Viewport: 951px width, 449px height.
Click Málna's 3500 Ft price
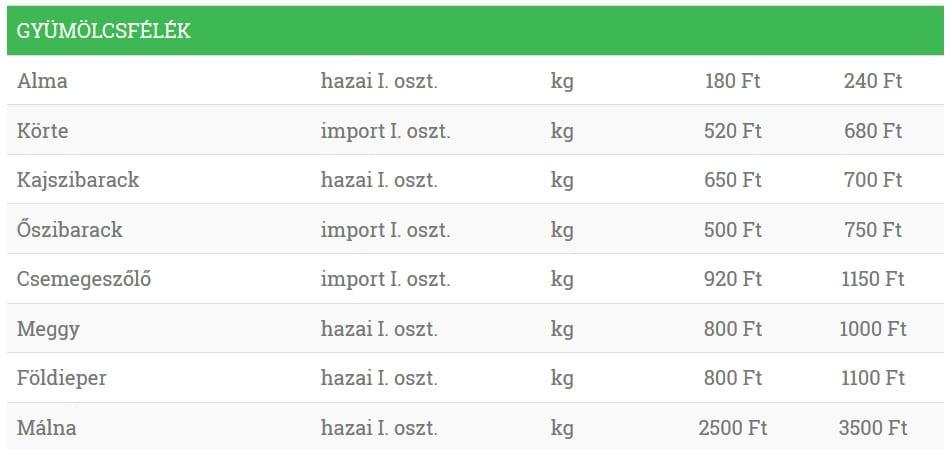pyautogui.click(x=872, y=428)
